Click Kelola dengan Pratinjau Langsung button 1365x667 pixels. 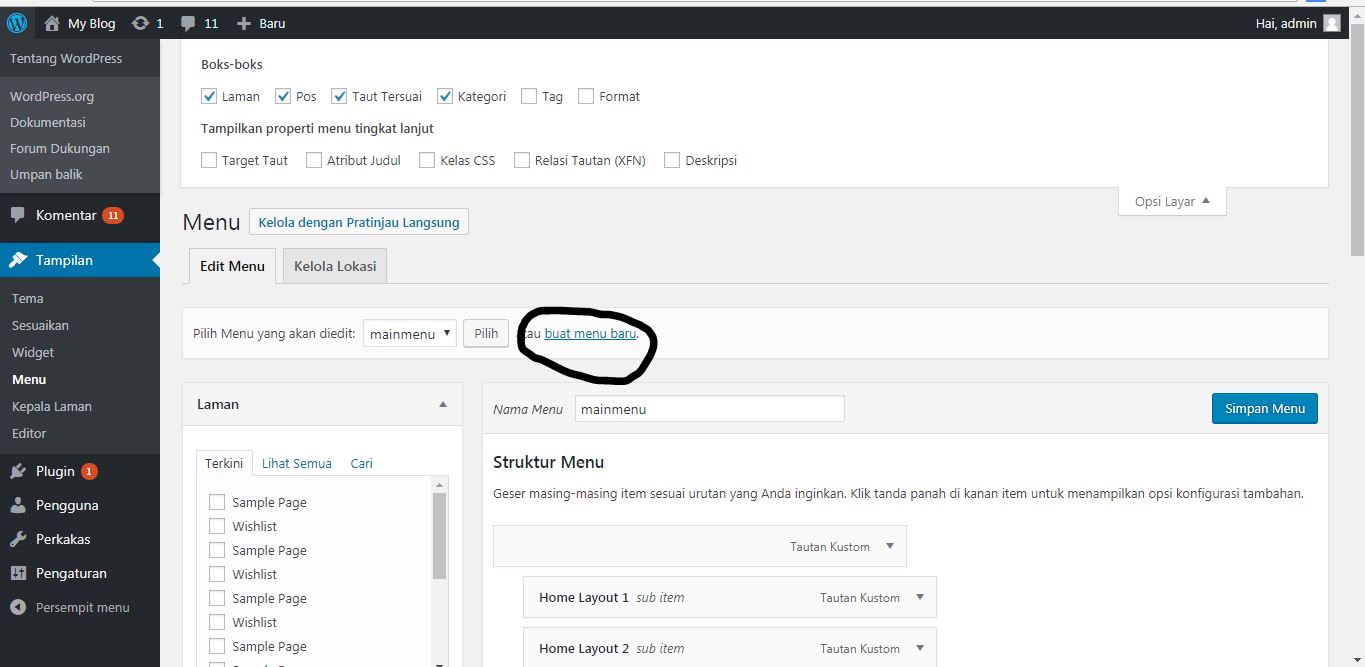tap(359, 222)
